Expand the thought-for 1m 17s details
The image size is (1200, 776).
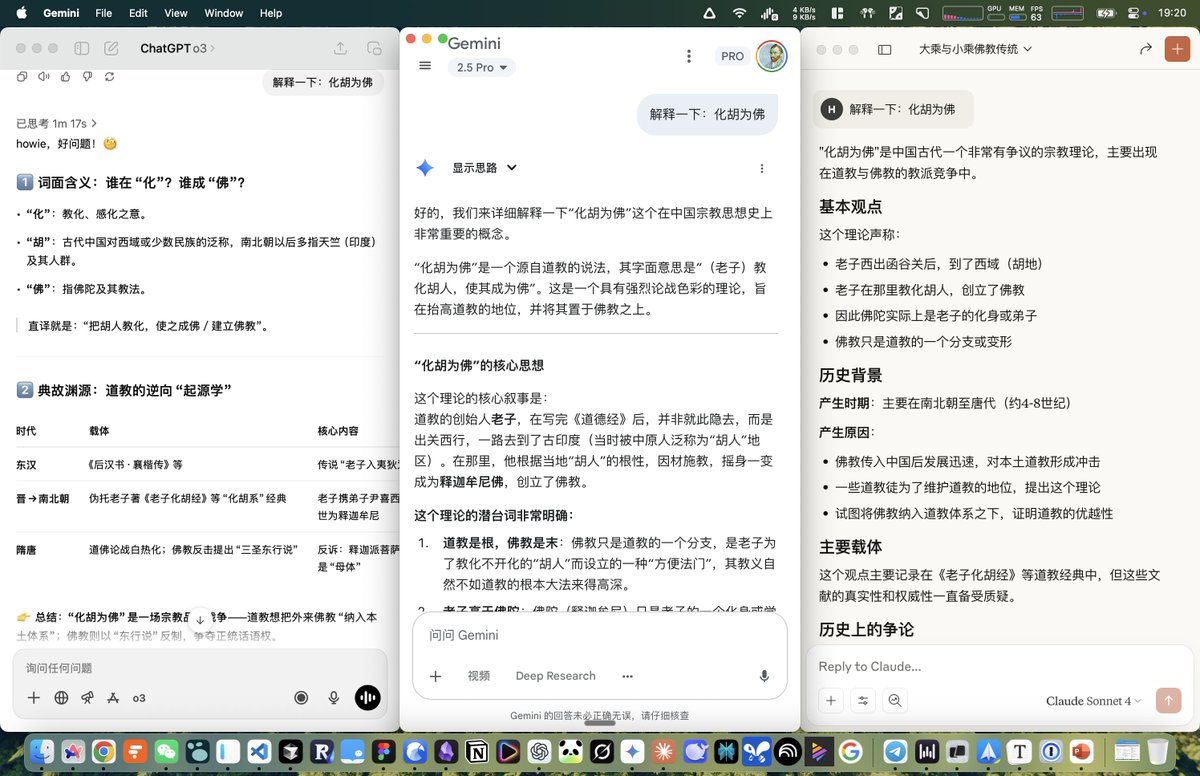point(56,123)
